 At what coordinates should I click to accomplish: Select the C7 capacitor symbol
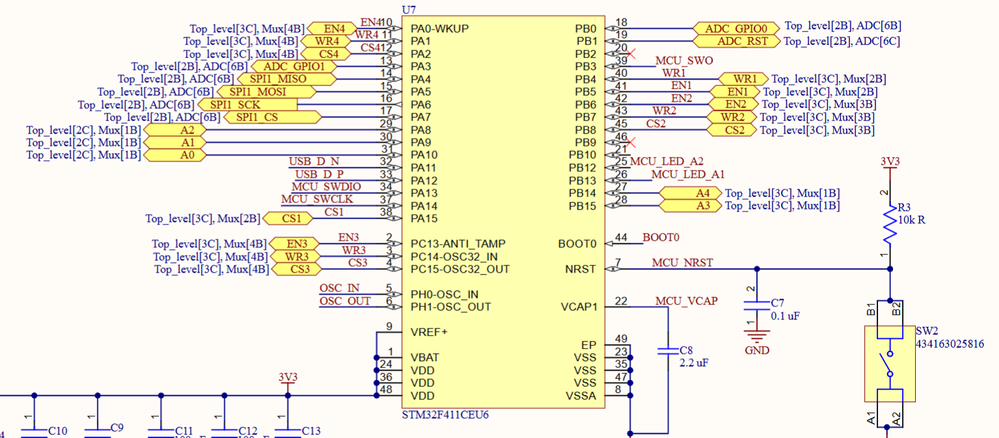[756, 307]
